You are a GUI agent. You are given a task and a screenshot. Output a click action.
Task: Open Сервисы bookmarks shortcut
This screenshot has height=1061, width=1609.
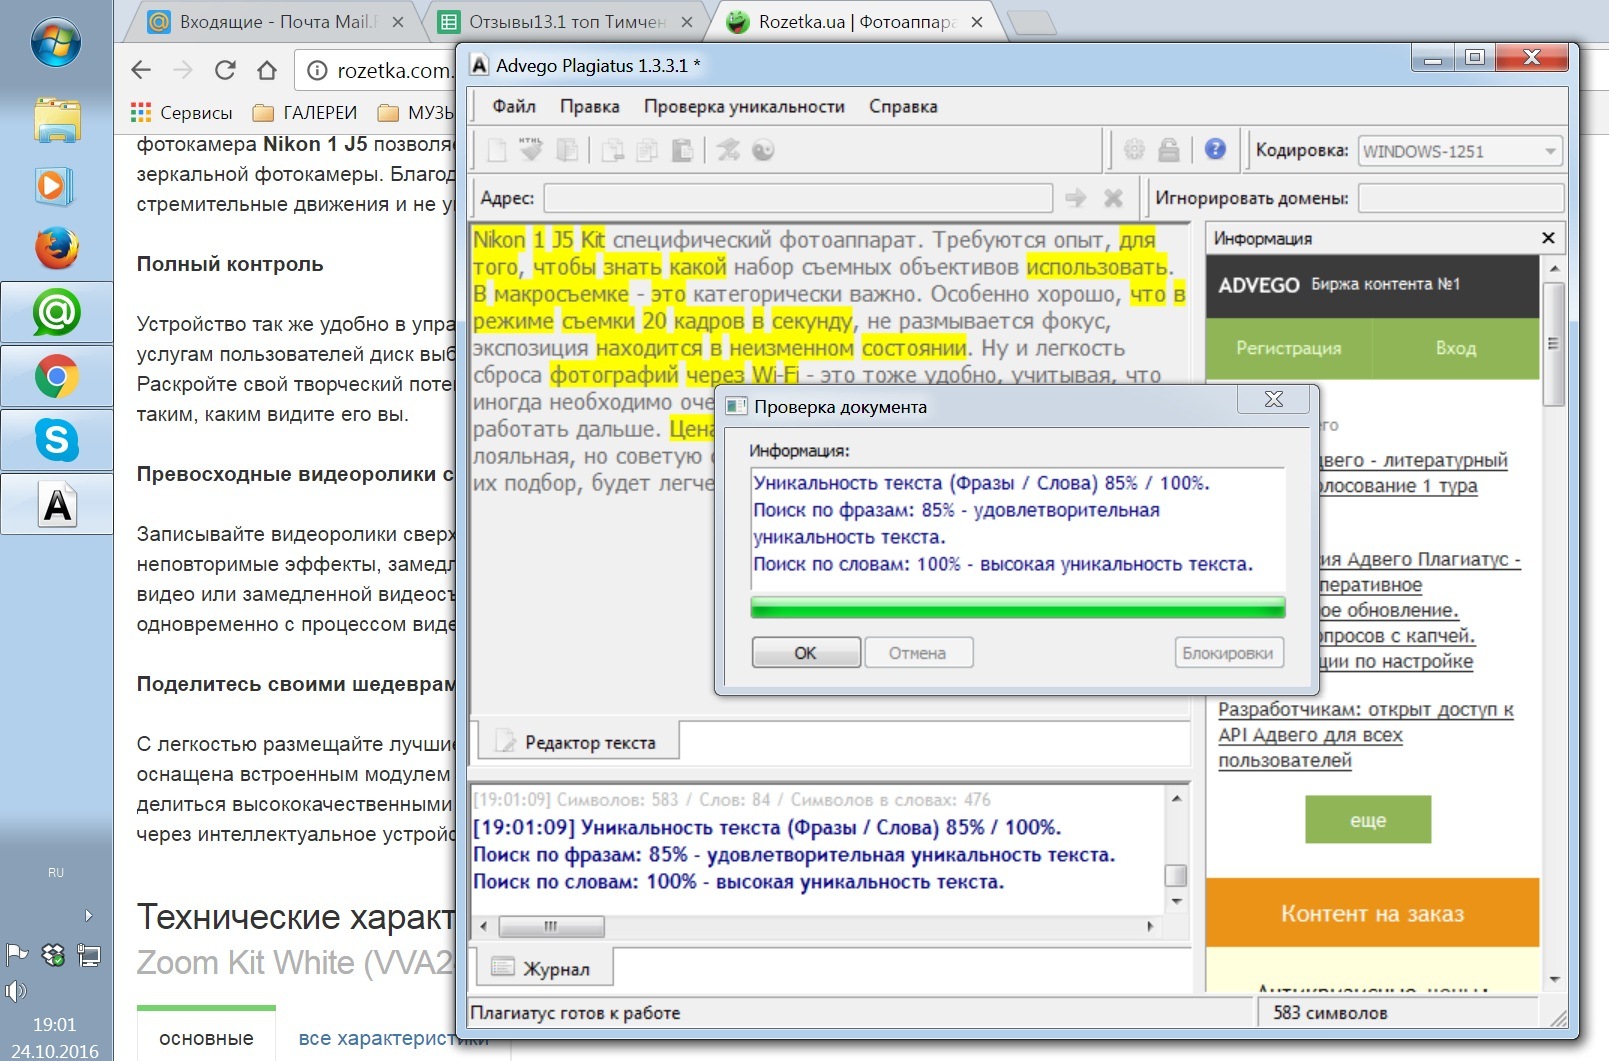(x=182, y=113)
